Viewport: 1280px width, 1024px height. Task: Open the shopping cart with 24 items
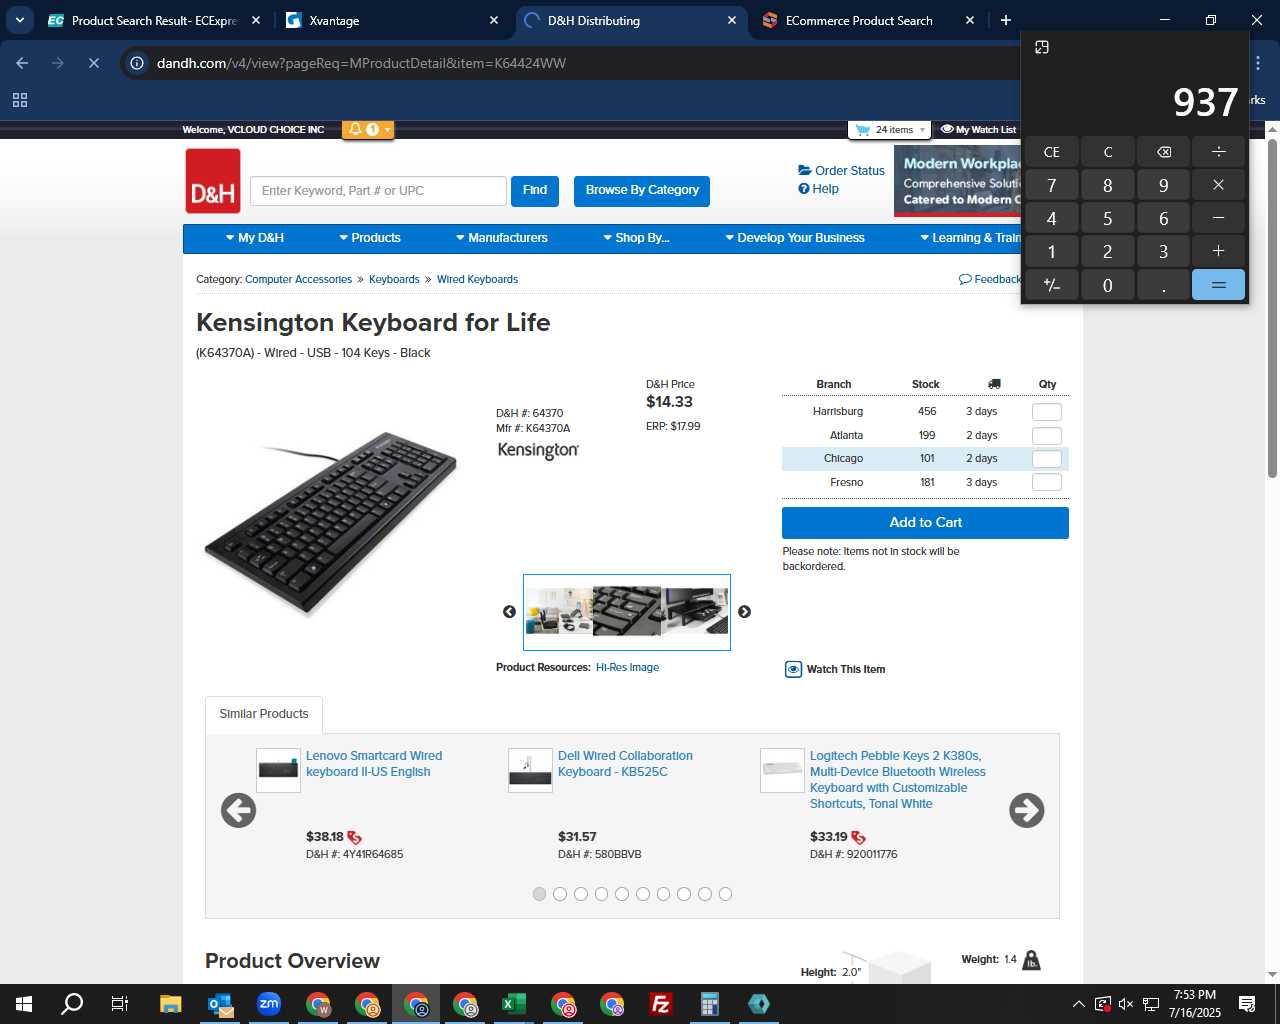coord(889,130)
